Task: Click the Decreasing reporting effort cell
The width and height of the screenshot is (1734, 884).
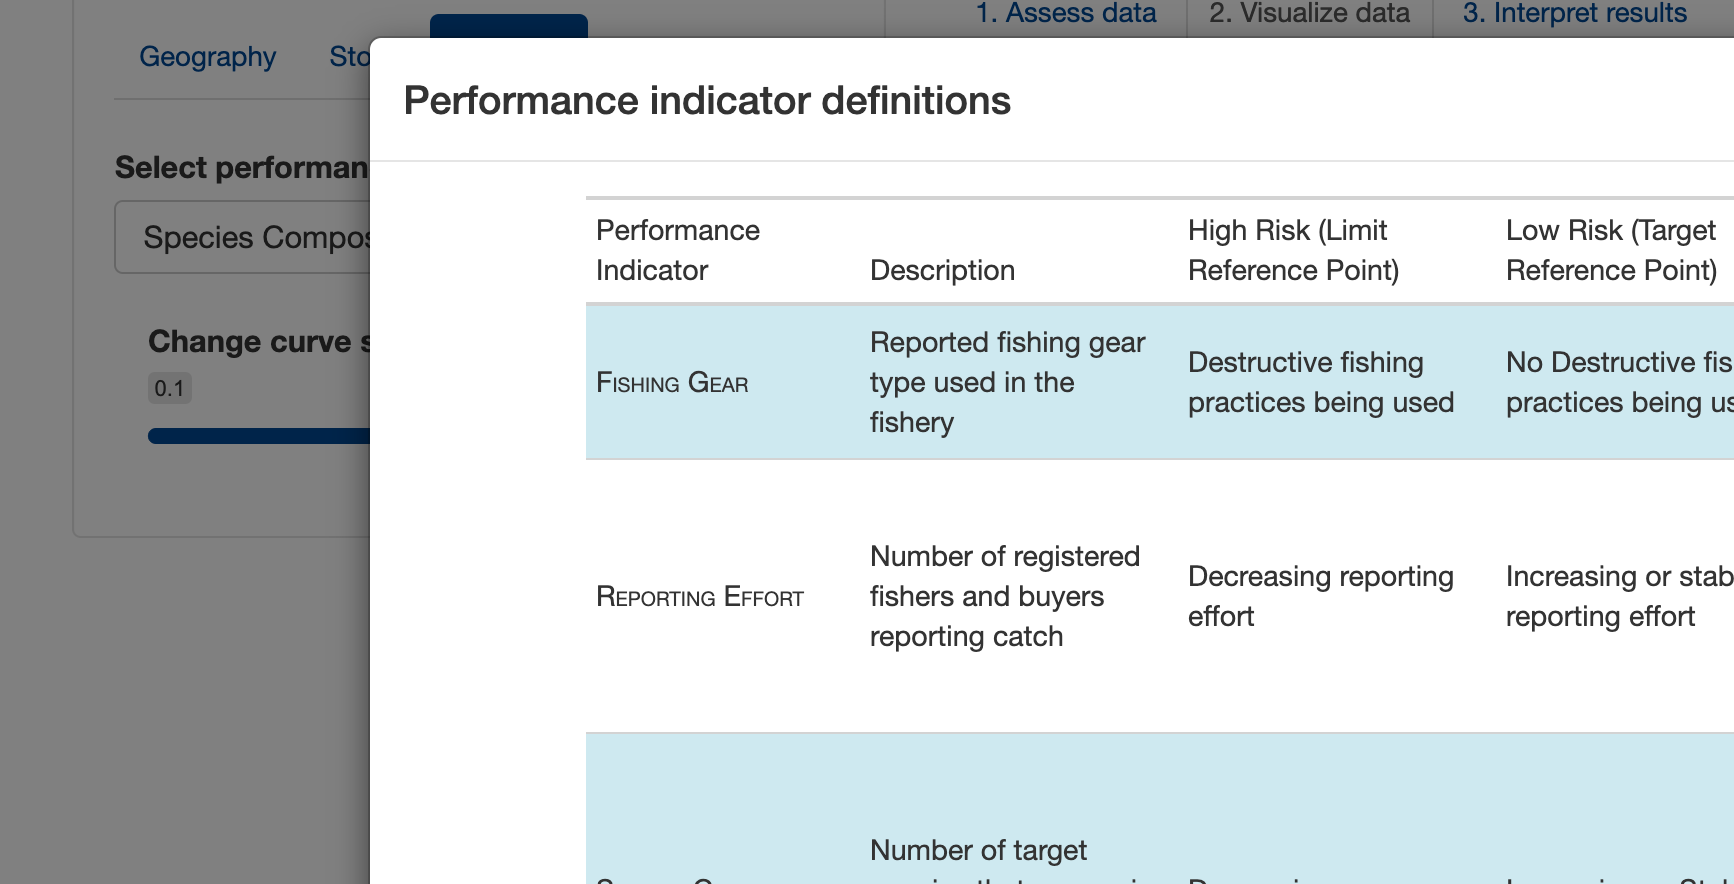Action: coord(1322,596)
